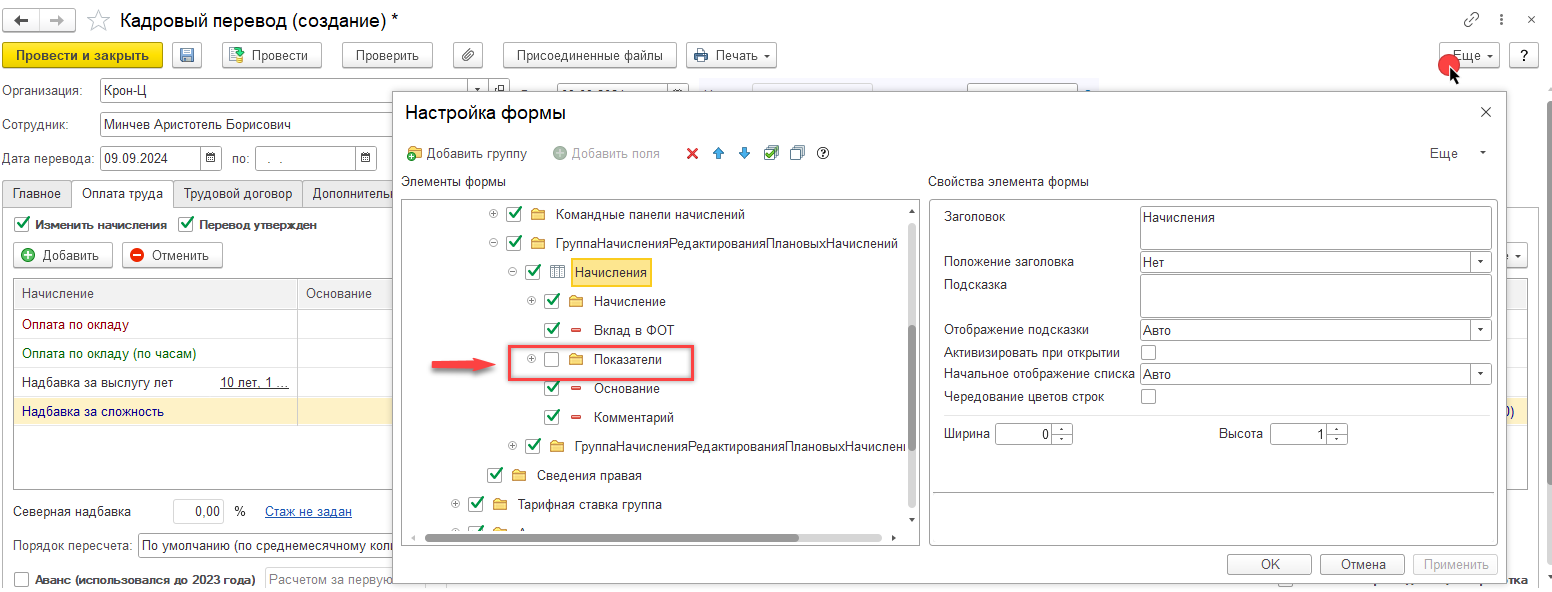Screen dimensions: 1552x592
Task: Click folder icon of Командные панели начислений
Action: [538, 214]
